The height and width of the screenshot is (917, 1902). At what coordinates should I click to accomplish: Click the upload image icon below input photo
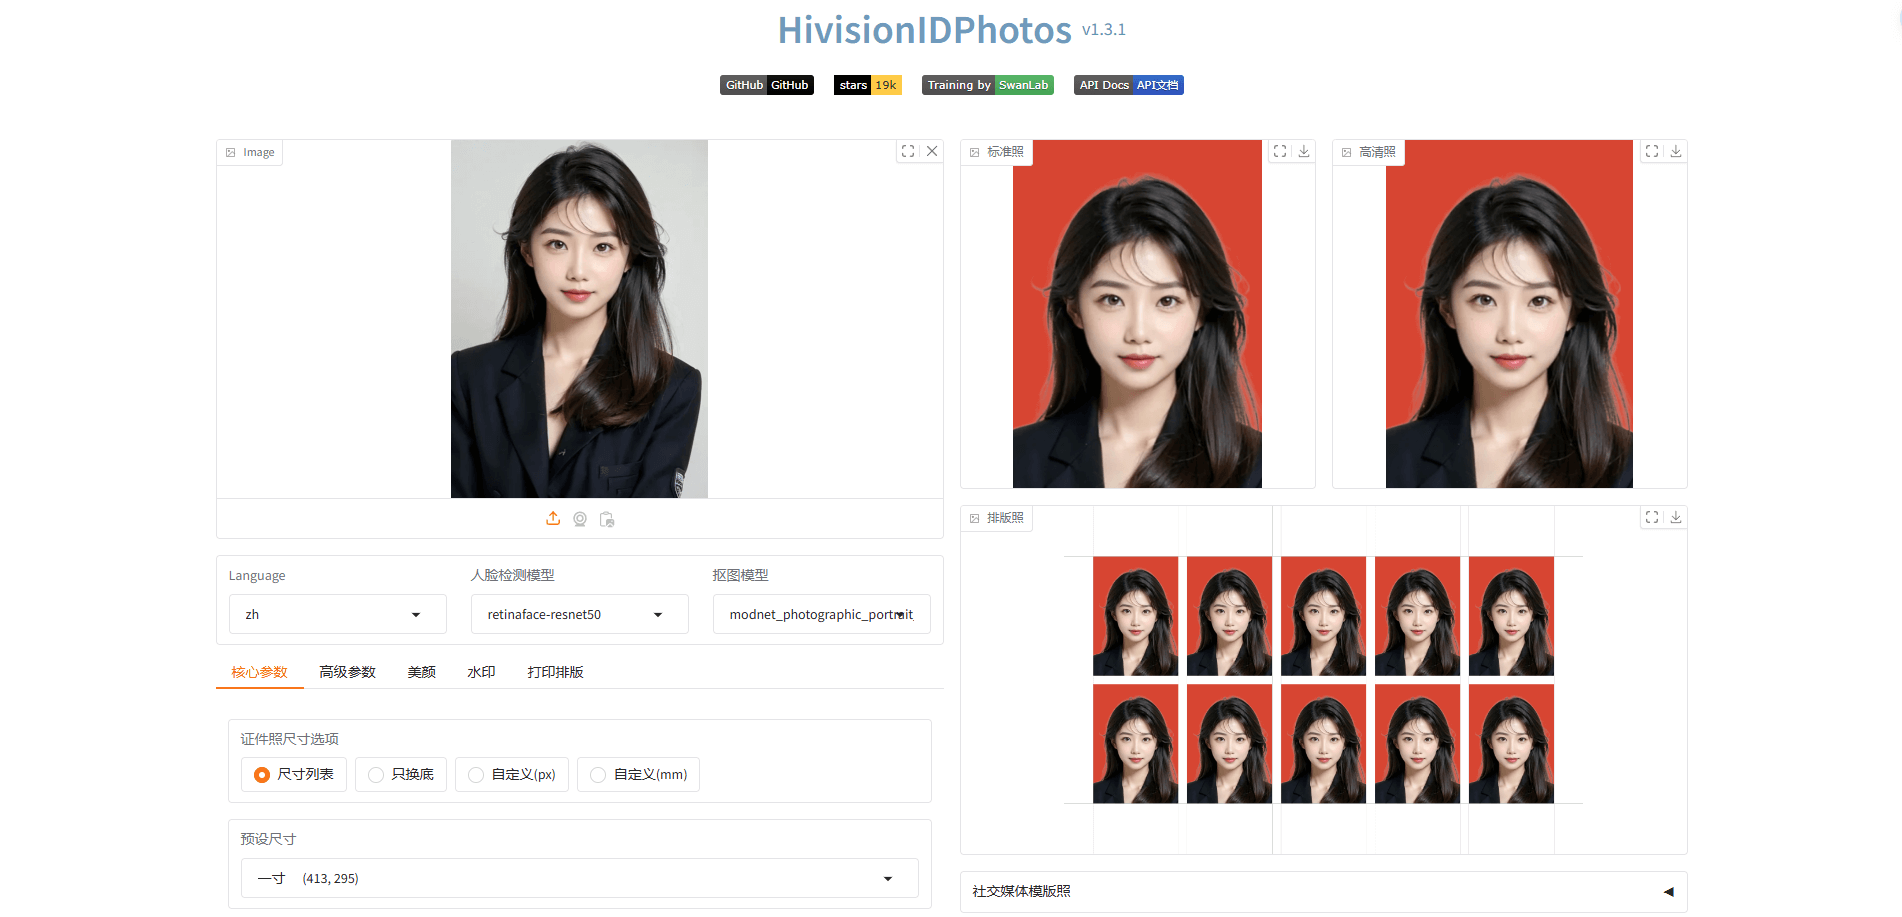[553, 519]
